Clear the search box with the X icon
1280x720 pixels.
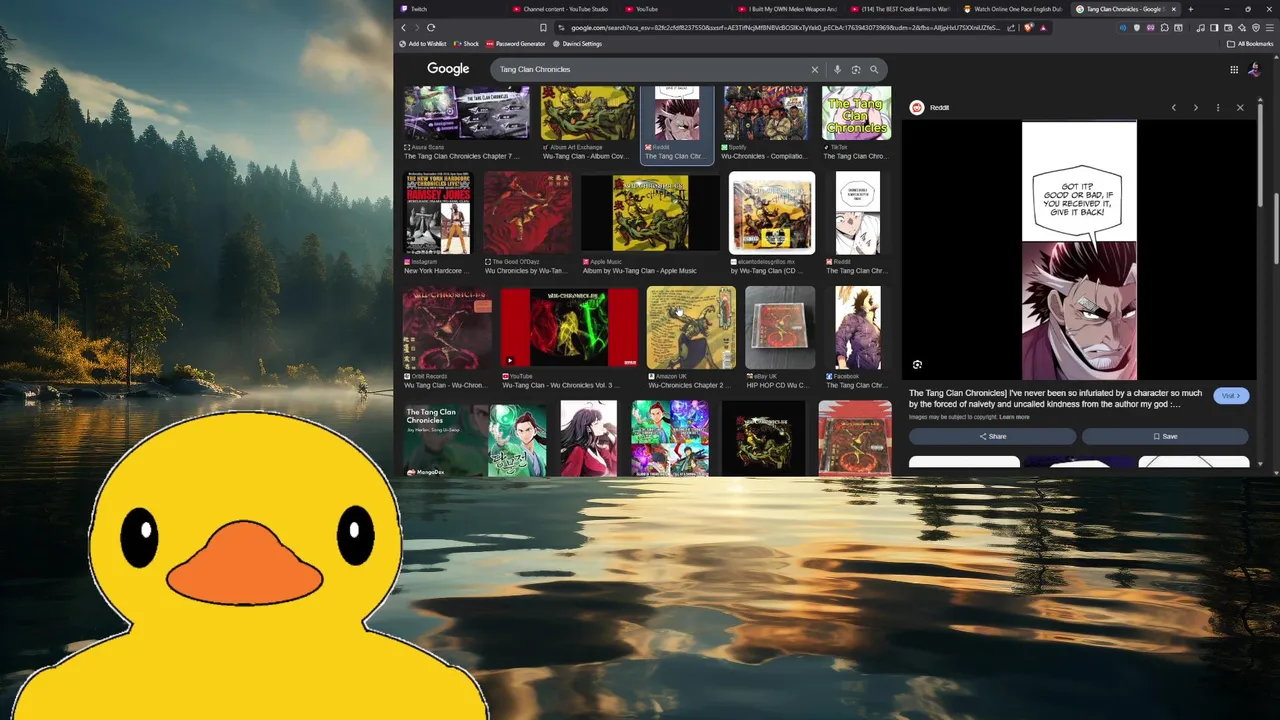point(814,69)
